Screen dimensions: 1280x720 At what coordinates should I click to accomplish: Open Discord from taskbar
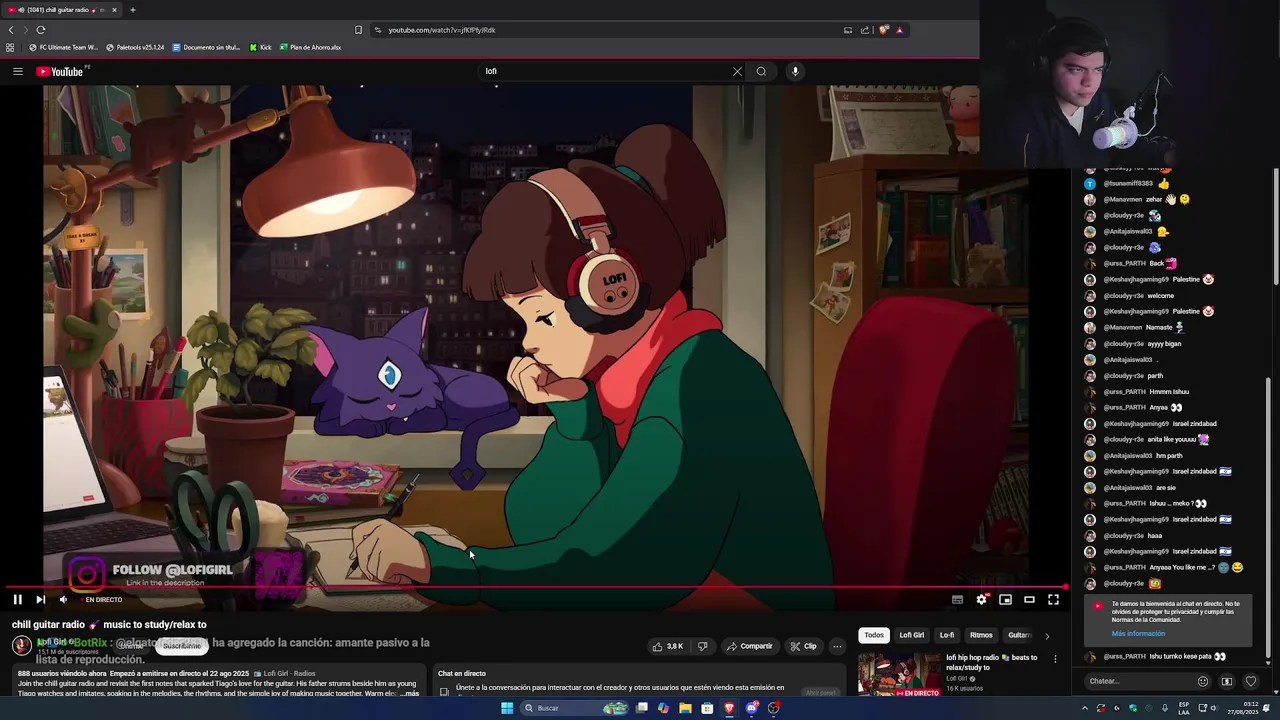[751, 708]
